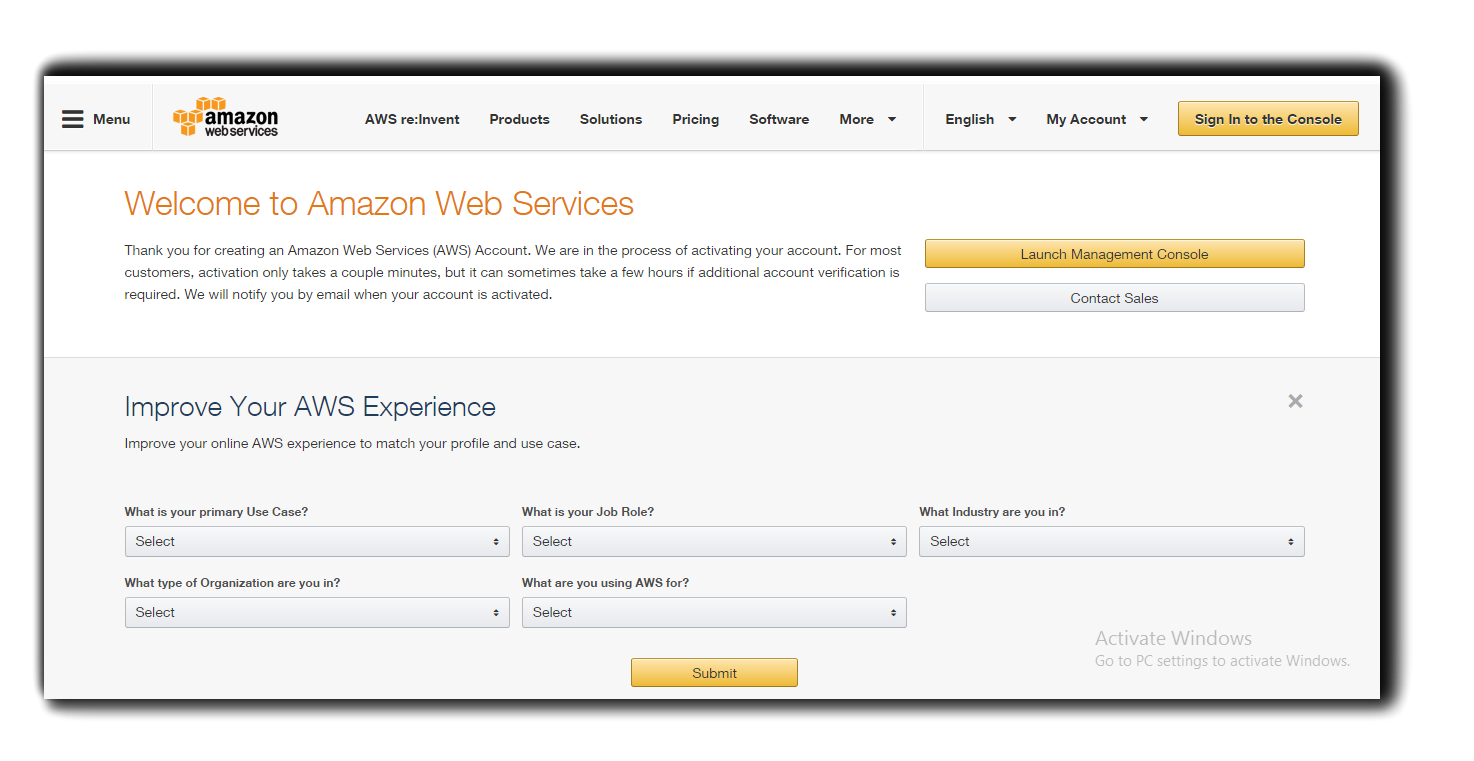Open the hamburger Menu icon
Viewport: 1474px width, 761px height.
[x=73, y=119]
